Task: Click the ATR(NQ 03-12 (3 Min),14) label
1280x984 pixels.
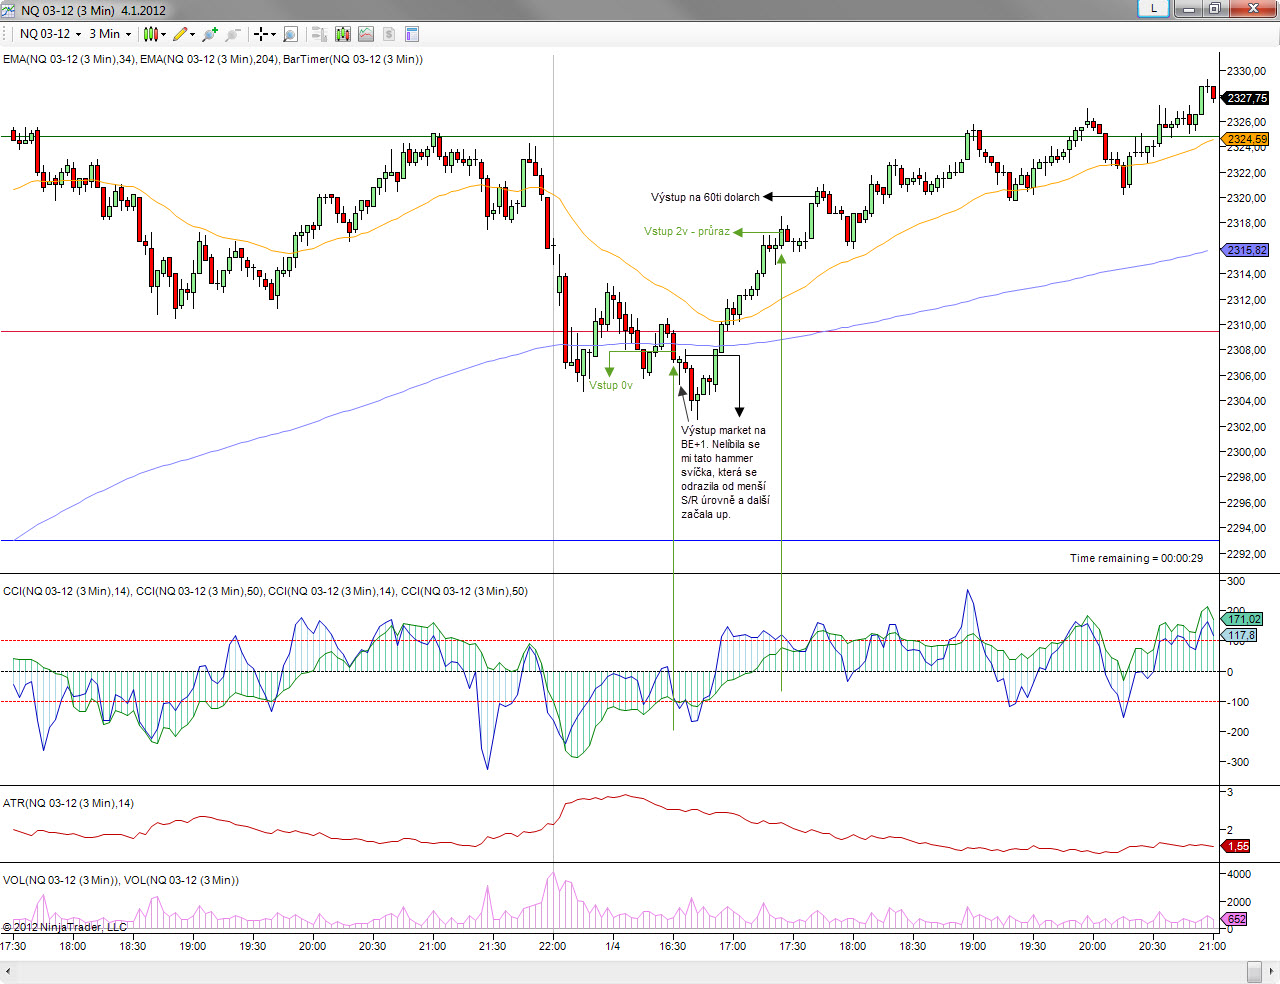Action: [x=68, y=803]
